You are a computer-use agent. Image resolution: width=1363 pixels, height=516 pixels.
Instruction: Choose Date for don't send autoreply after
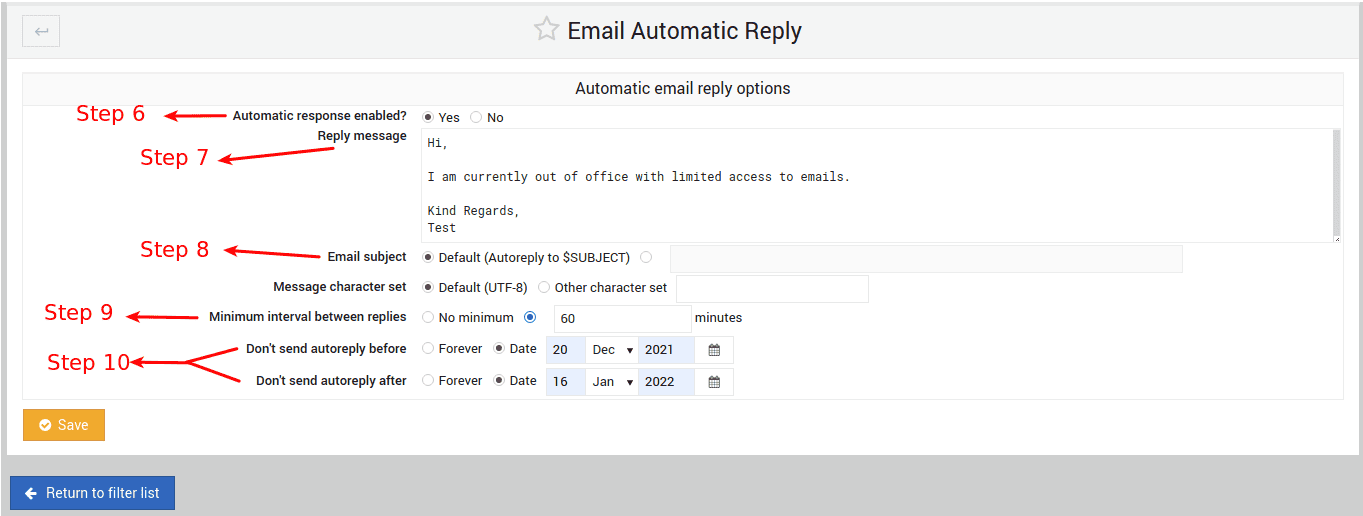click(x=499, y=381)
